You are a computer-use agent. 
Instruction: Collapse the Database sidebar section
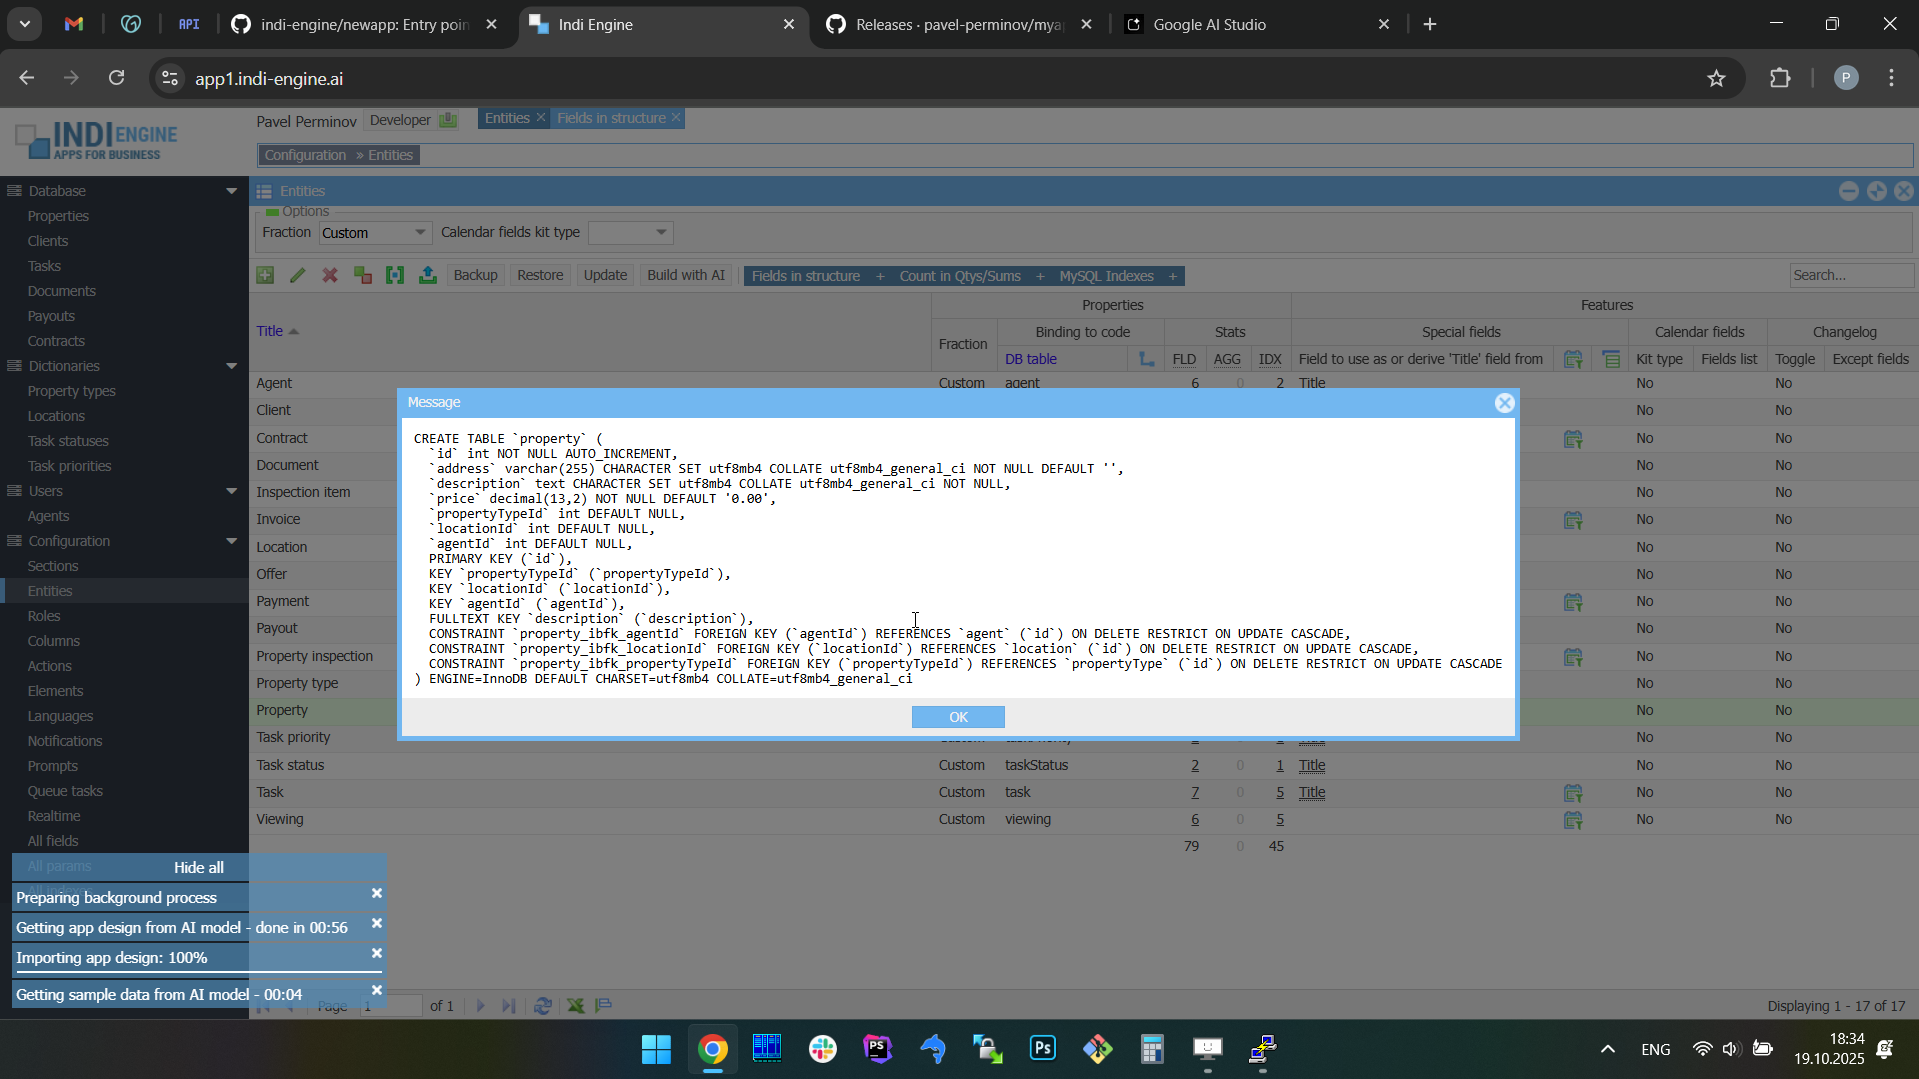pos(231,191)
